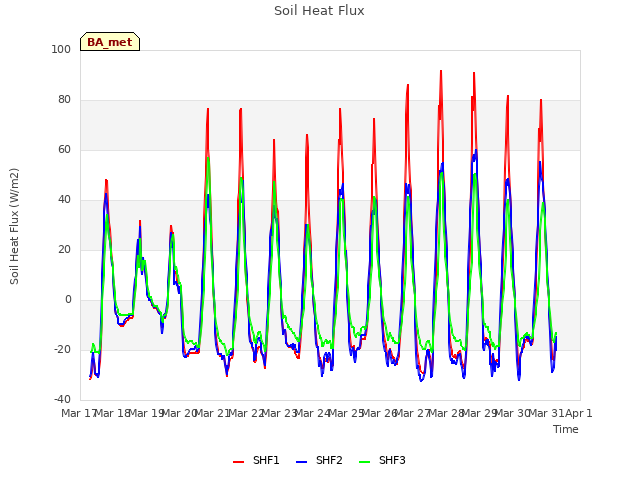Click the 0 y-axis tick label
The width and height of the screenshot is (640, 480).
[68, 300]
